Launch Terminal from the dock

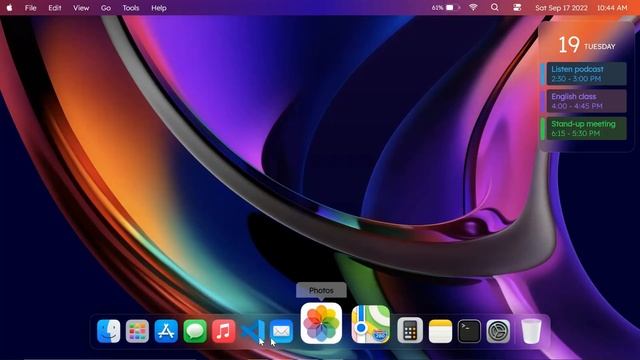[x=469, y=331]
